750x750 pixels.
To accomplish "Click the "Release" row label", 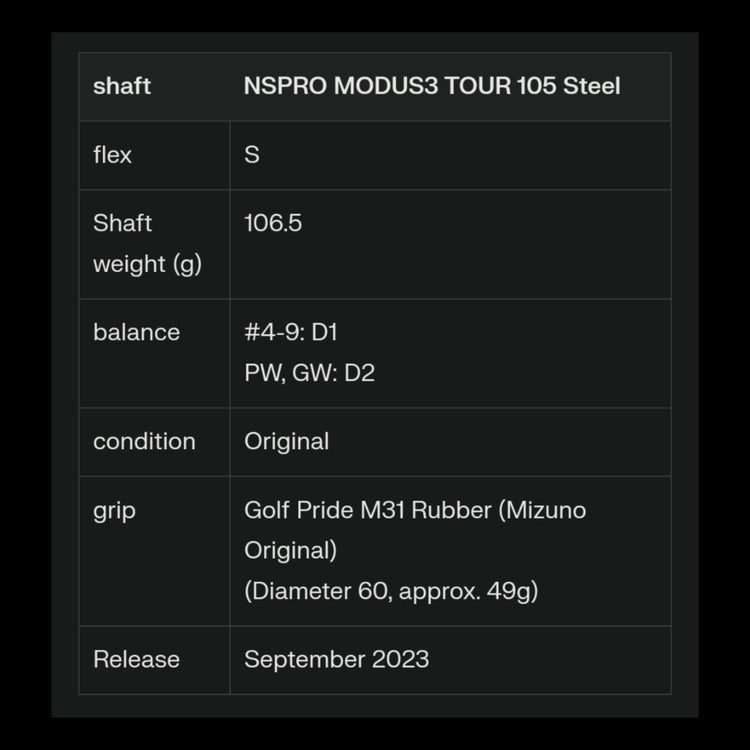I will coord(136,659).
